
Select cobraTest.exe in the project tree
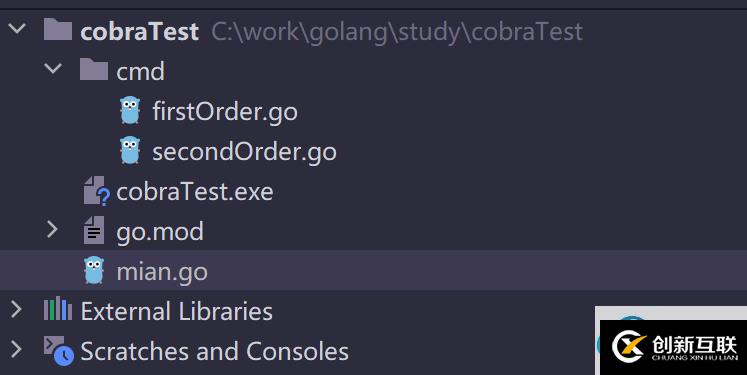pyautogui.click(x=195, y=192)
